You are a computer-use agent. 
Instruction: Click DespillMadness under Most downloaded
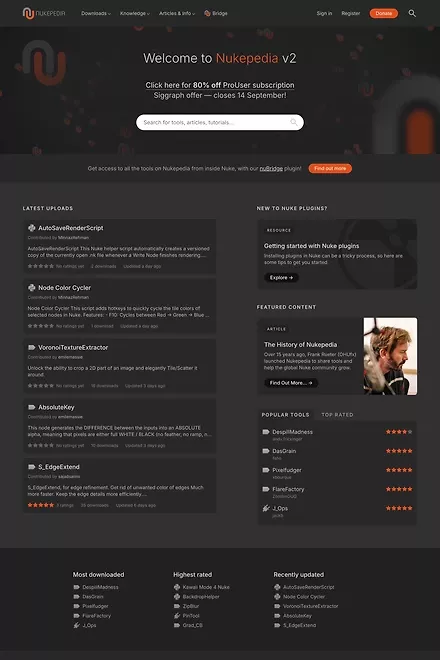pyautogui.click(x=100, y=587)
